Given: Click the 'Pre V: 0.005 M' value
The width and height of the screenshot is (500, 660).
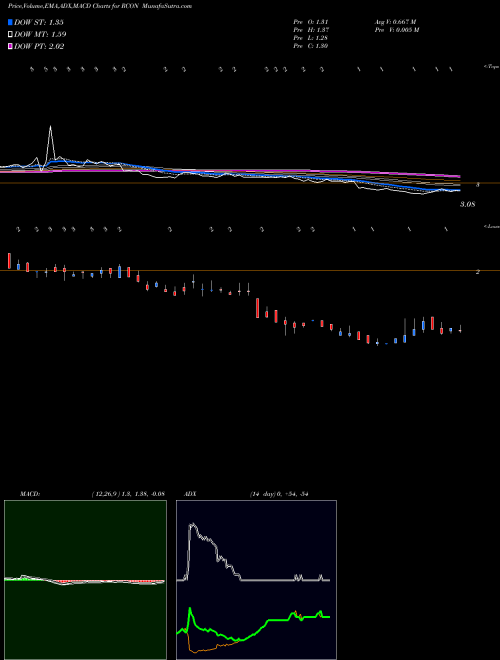Looking at the screenshot, I should pyautogui.click(x=397, y=30).
